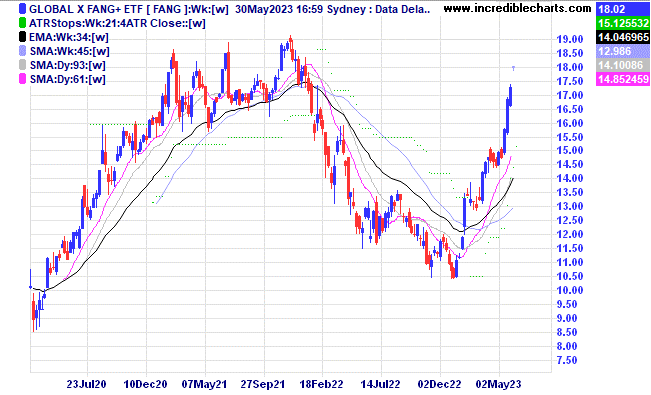Click the blue FANG legend color marker
This screenshot has height=395, width=651.
coord(23,9)
